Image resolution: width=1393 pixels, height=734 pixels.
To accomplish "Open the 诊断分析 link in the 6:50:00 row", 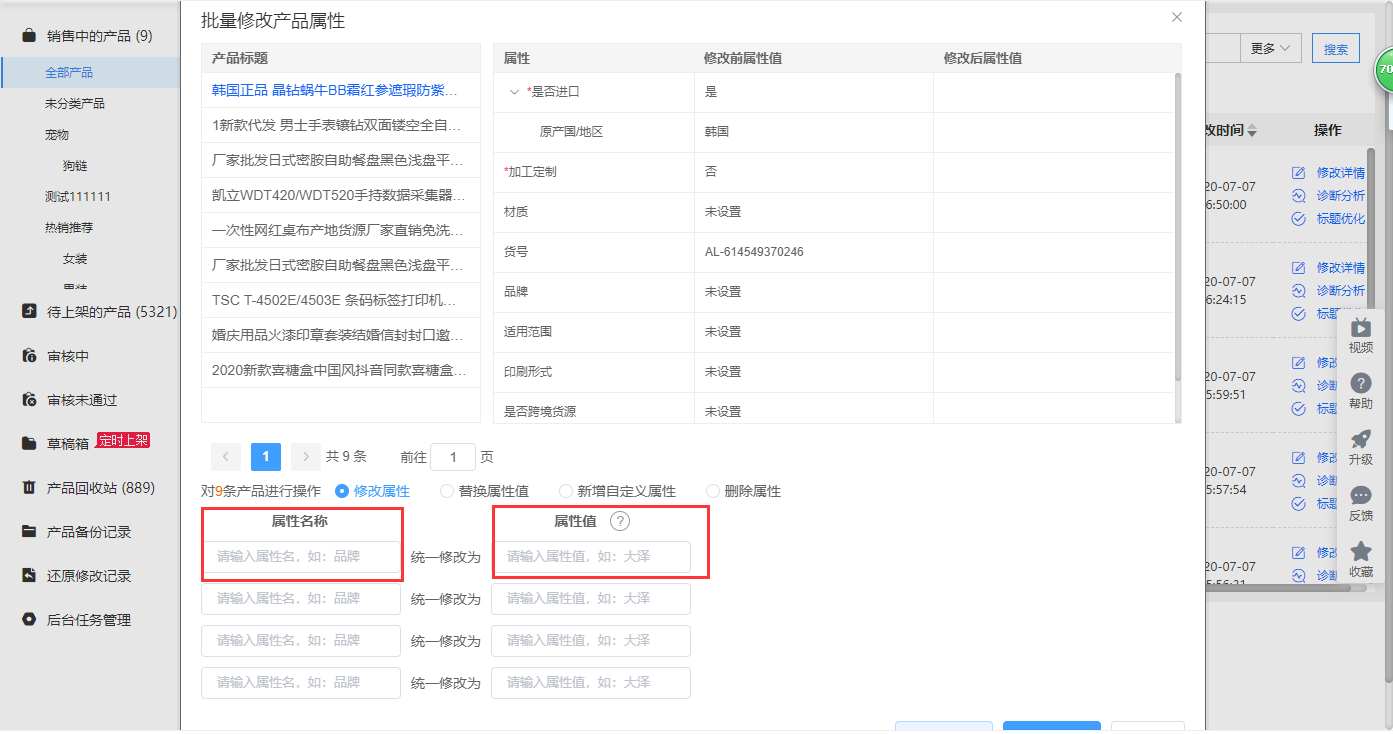I will click(1341, 196).
